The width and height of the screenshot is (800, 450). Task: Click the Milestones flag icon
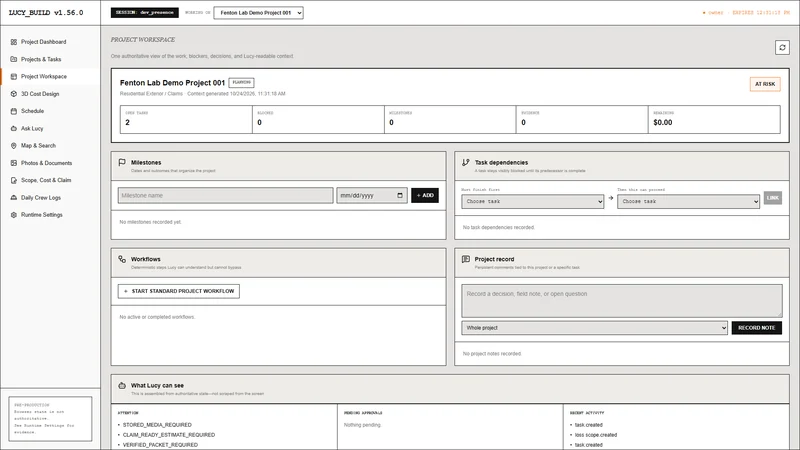point(122,162)
